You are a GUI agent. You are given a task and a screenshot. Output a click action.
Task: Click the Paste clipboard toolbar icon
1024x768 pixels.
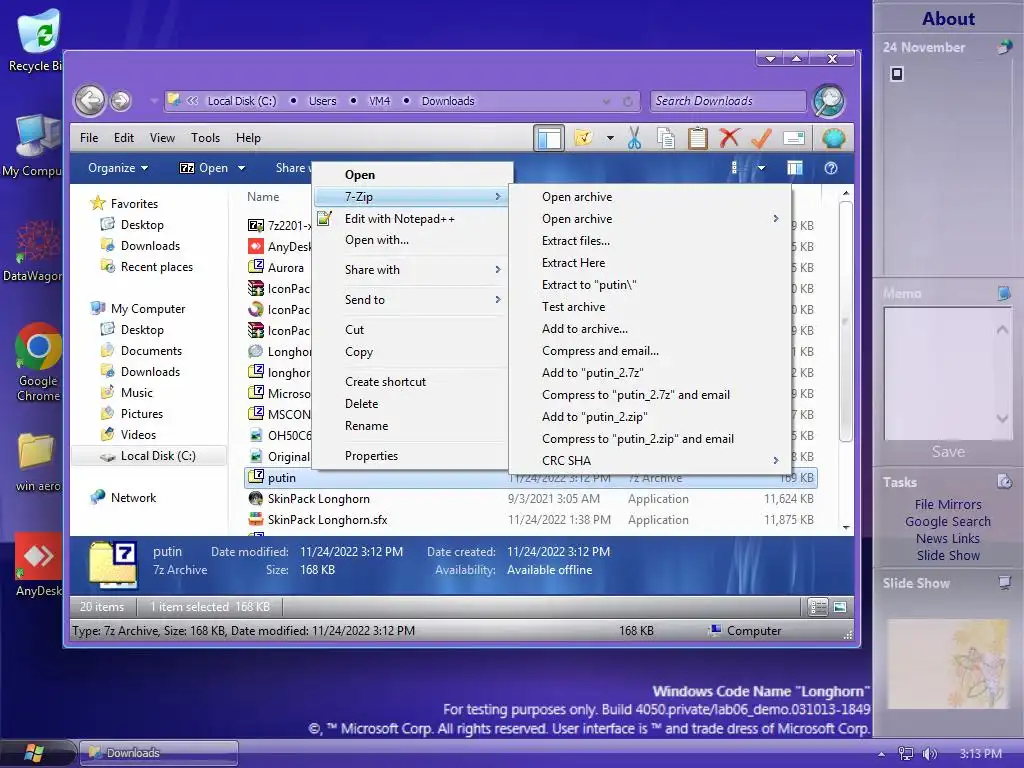pyautogui.click(x=697, y=138)
